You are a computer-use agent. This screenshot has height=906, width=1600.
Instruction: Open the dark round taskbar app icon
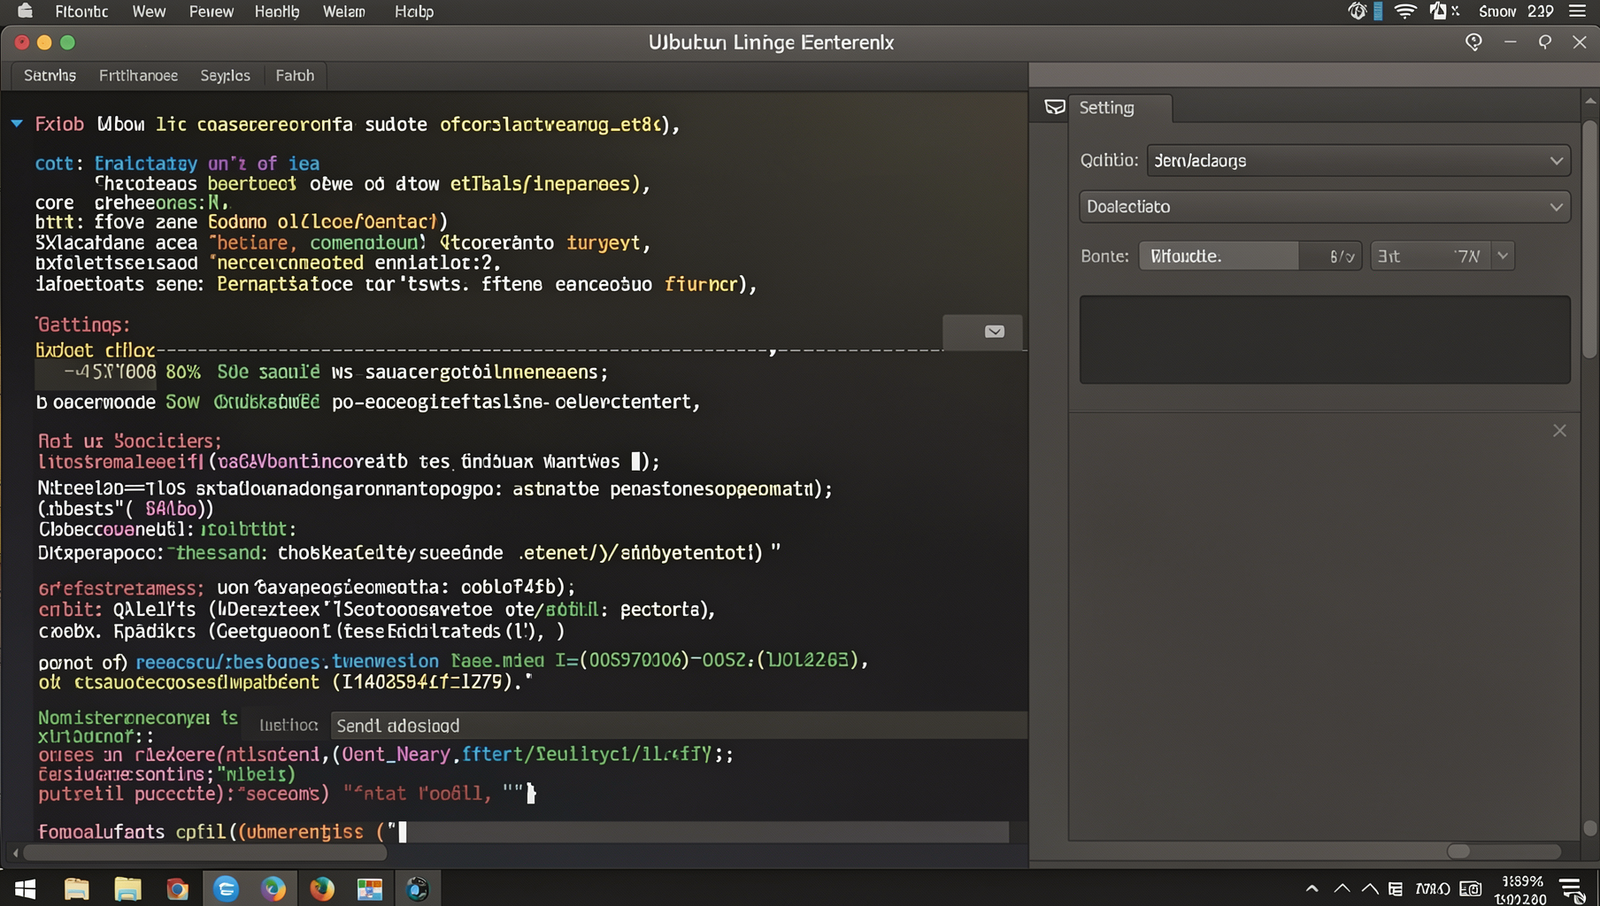418,888
